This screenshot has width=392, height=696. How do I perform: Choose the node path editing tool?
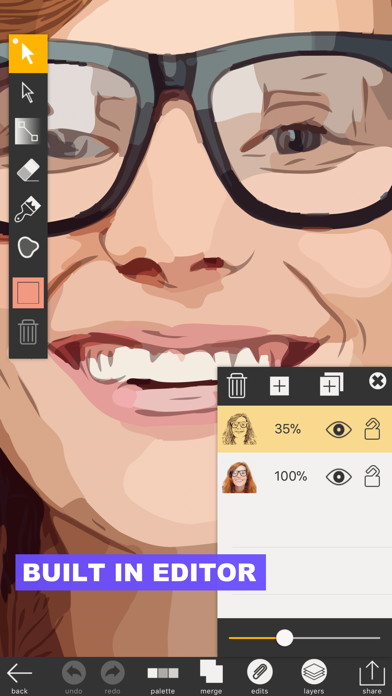coord(28,131)
